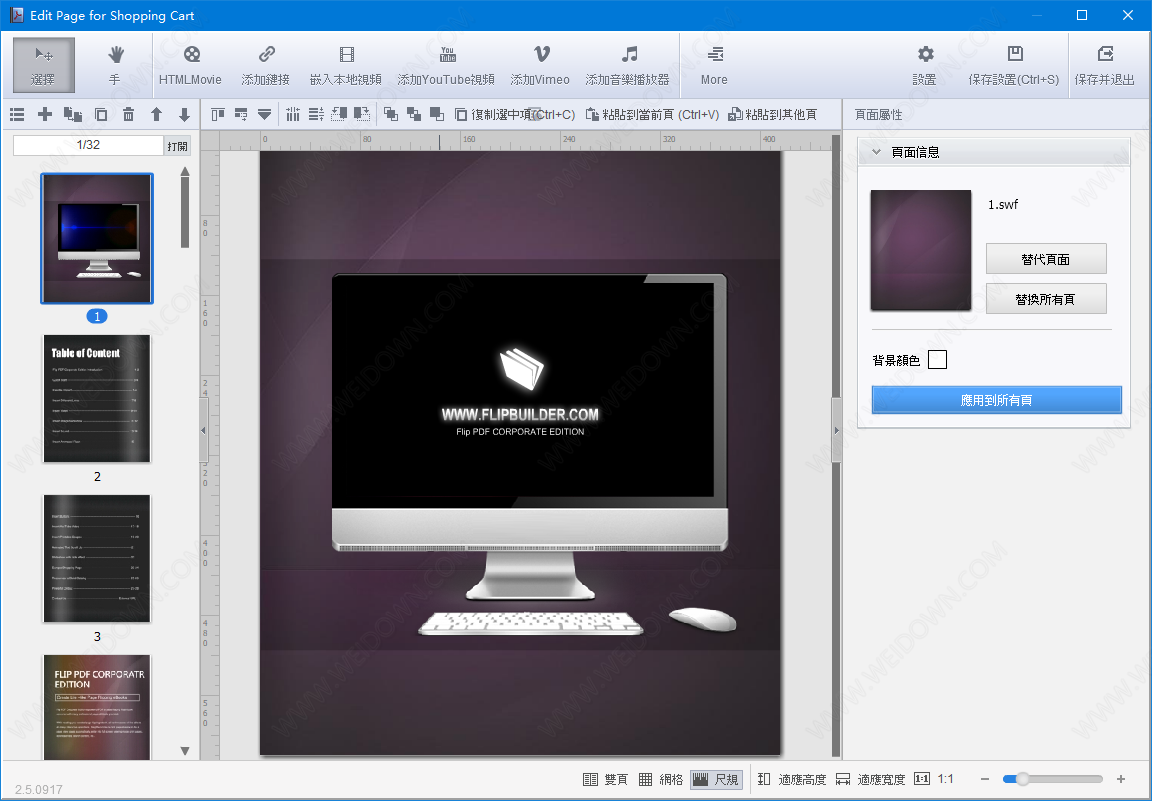The width and height of the screenshot is (1152, 801).
Task: Click the zoom out minus button
Action: coord(985,779)
